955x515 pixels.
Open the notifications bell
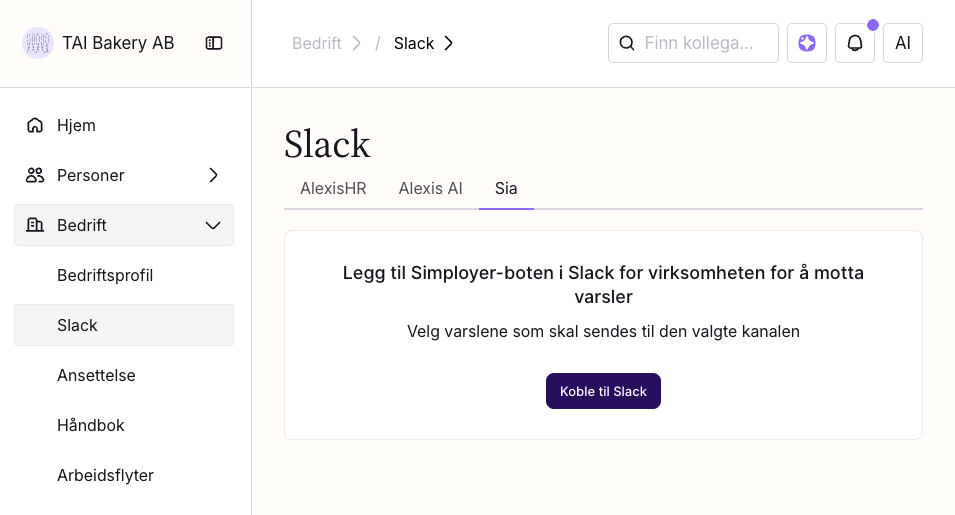pyautogui.click(x=855, y=43)
